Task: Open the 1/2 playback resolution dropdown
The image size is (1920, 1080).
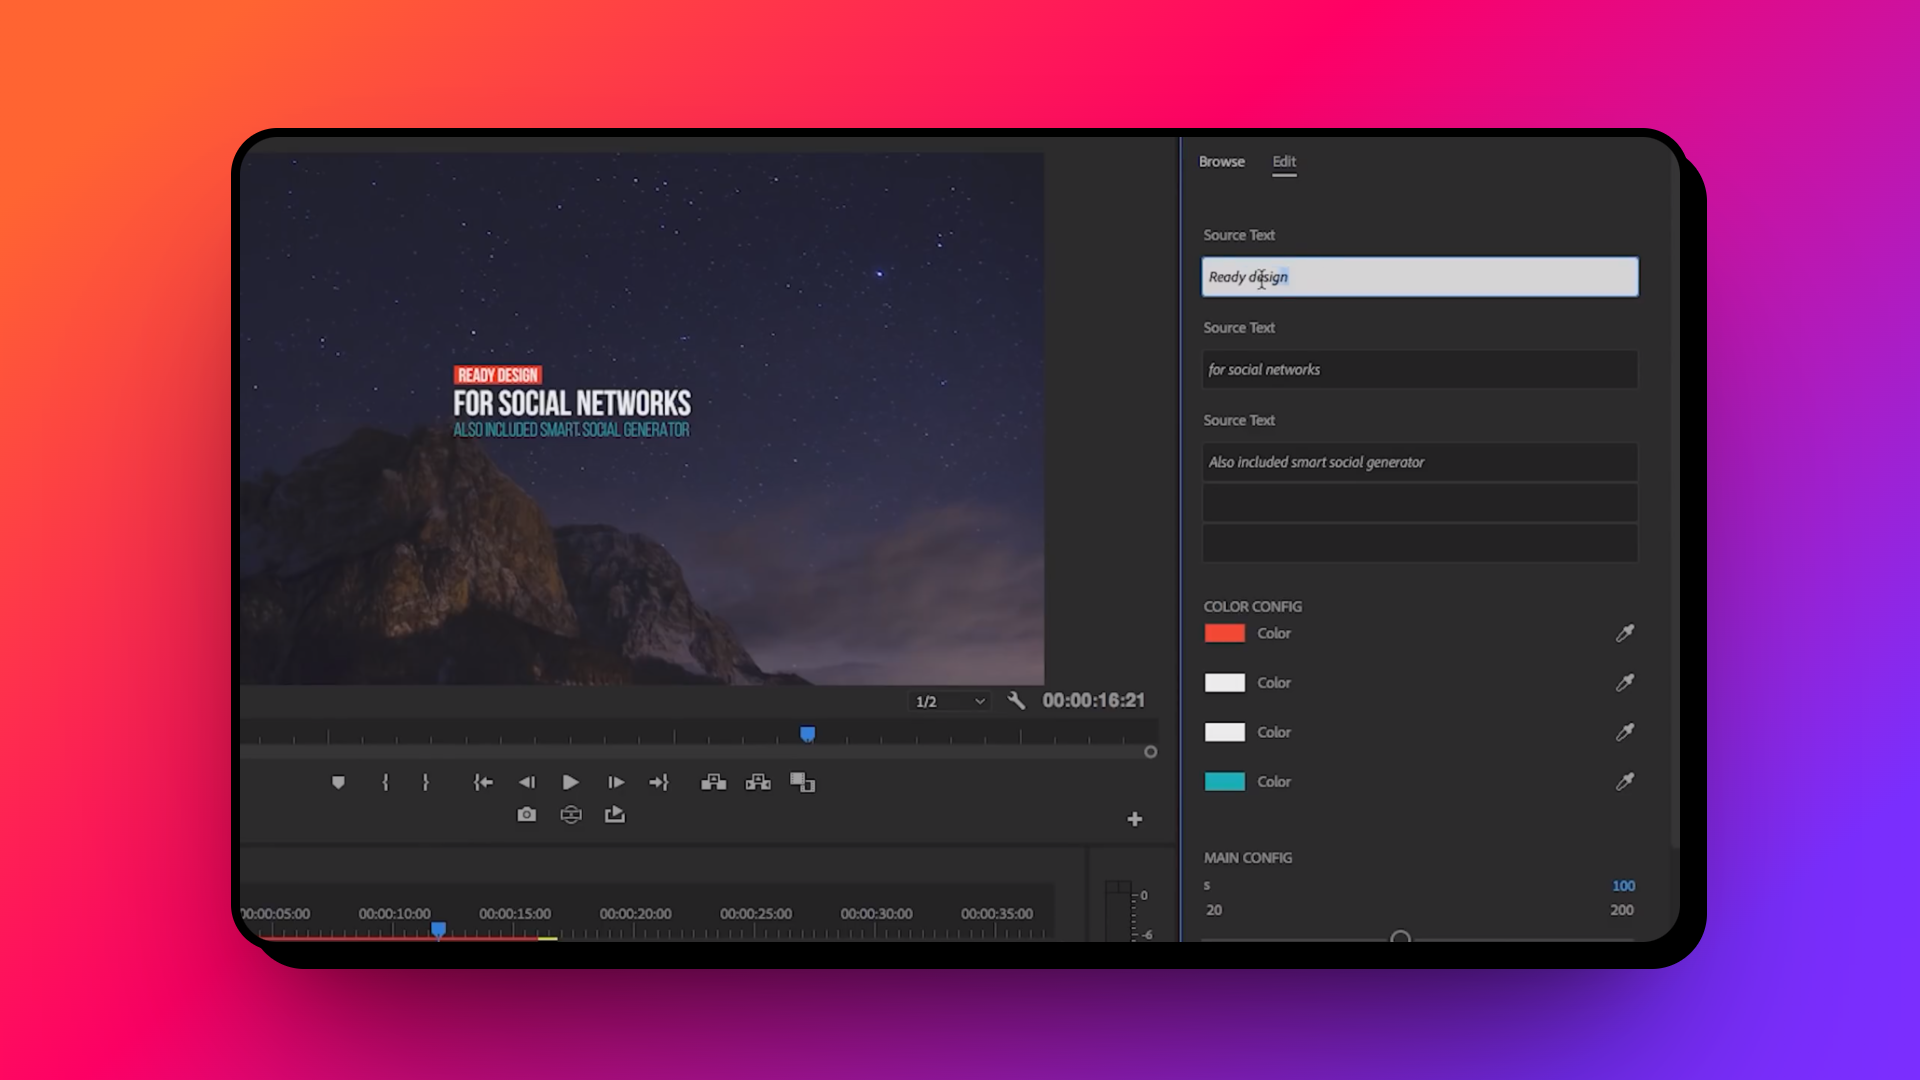Action: (x=950, y=701)
